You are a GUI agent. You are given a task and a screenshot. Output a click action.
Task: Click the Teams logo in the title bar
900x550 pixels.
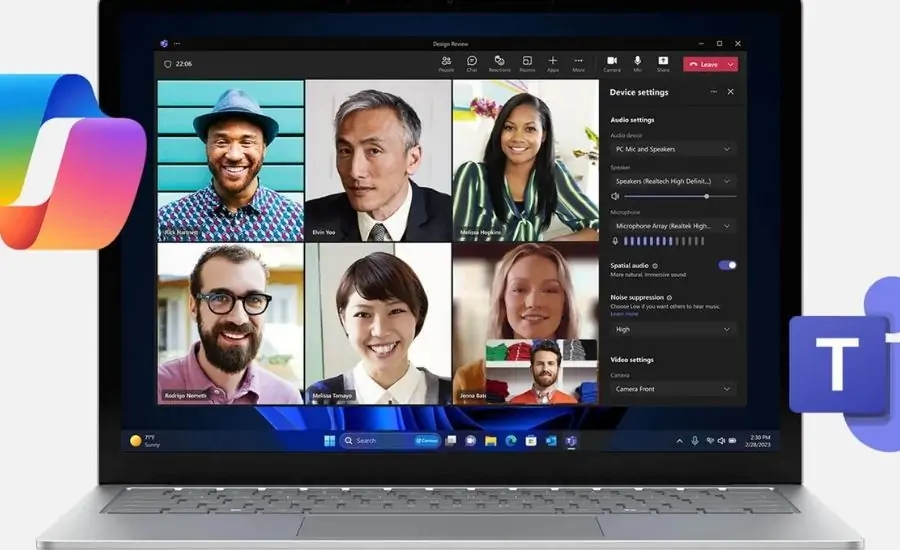(164, 44)
